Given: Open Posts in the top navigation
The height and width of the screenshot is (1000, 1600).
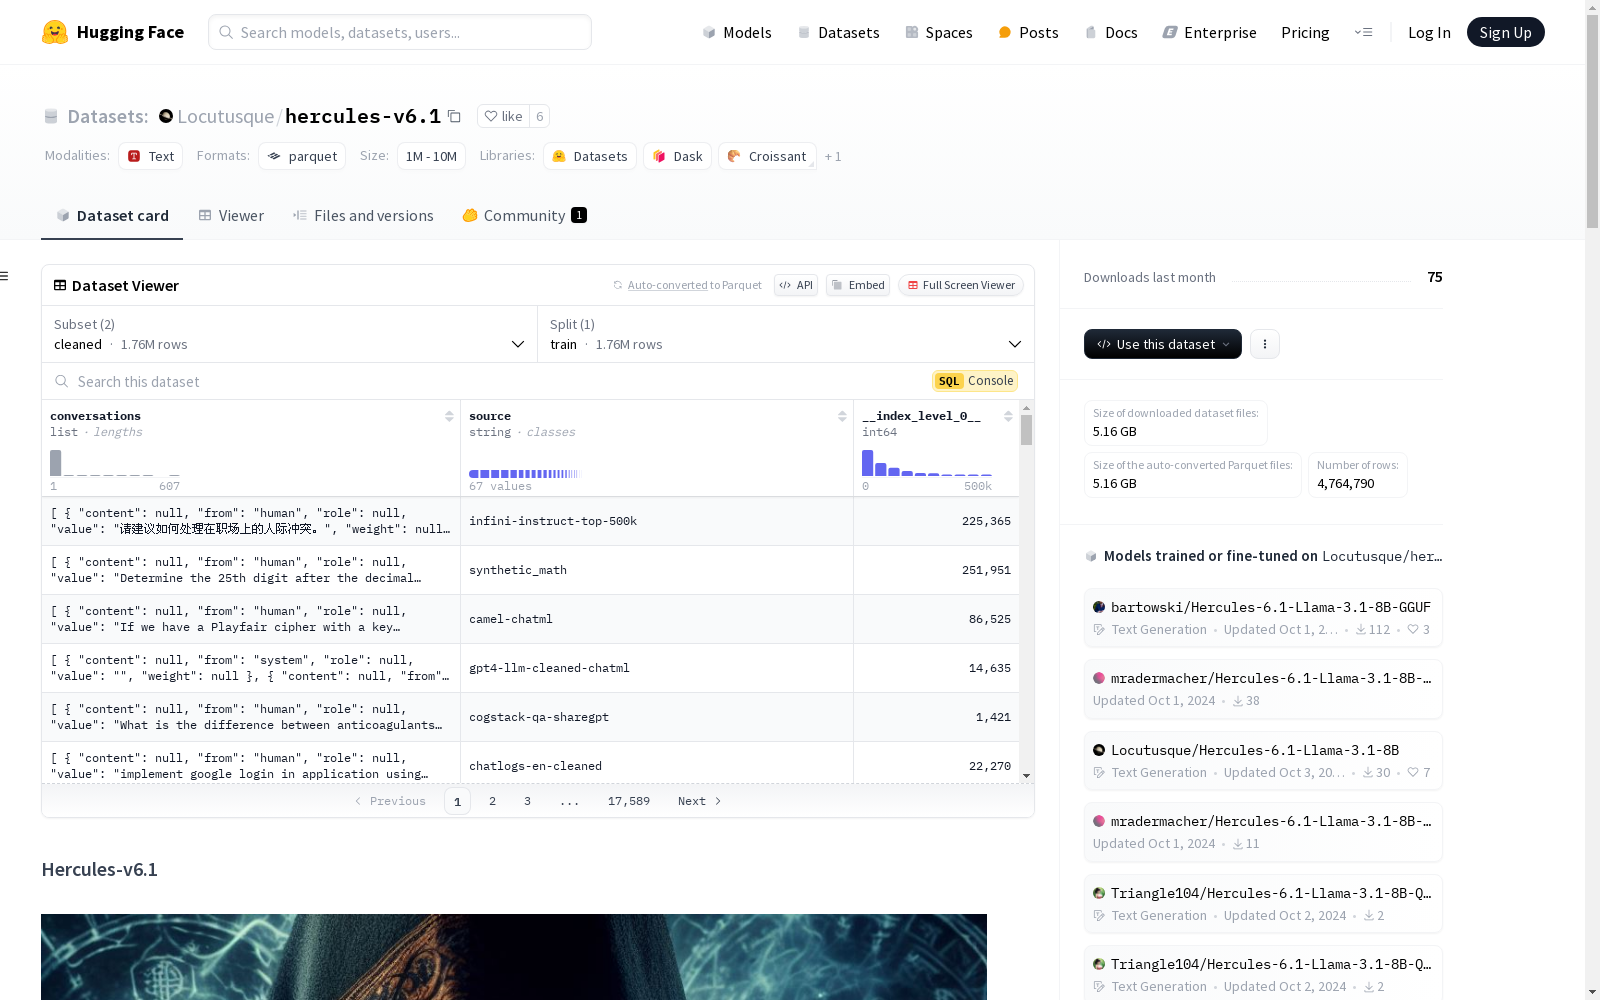Looking at the screenshot, I should pyautogui.click(x=1028, y=32).
